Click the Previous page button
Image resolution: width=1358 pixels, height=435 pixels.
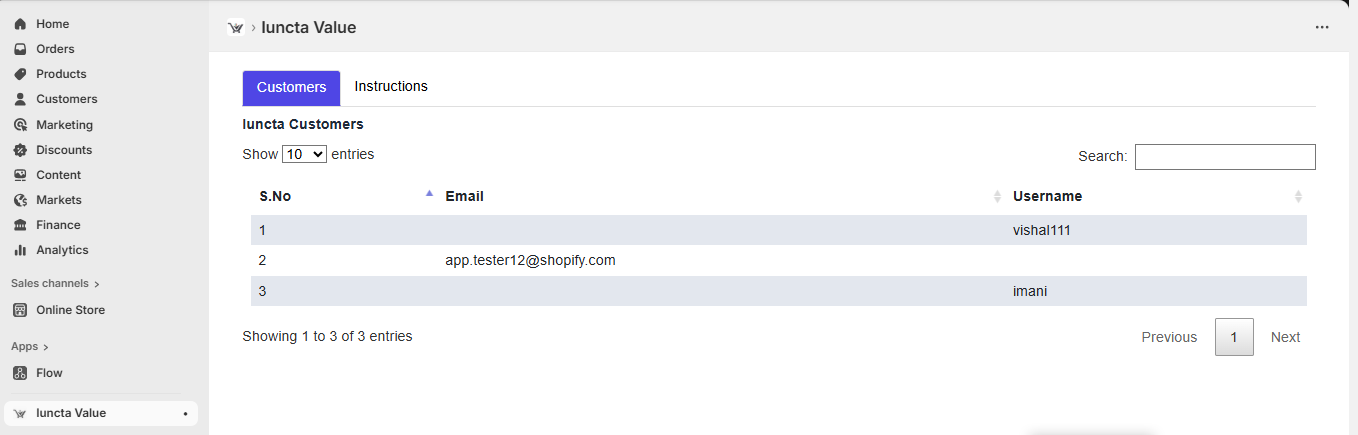[1169, 337]
